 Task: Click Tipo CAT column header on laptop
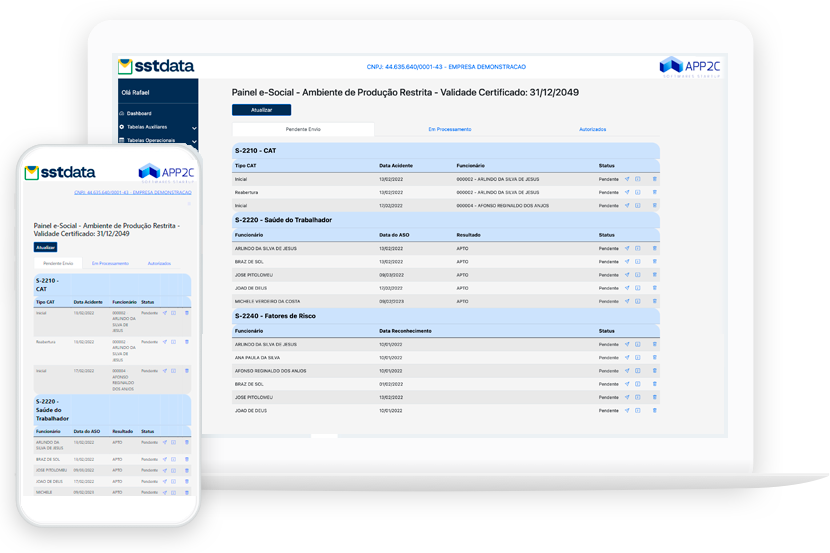coord(246,166)
